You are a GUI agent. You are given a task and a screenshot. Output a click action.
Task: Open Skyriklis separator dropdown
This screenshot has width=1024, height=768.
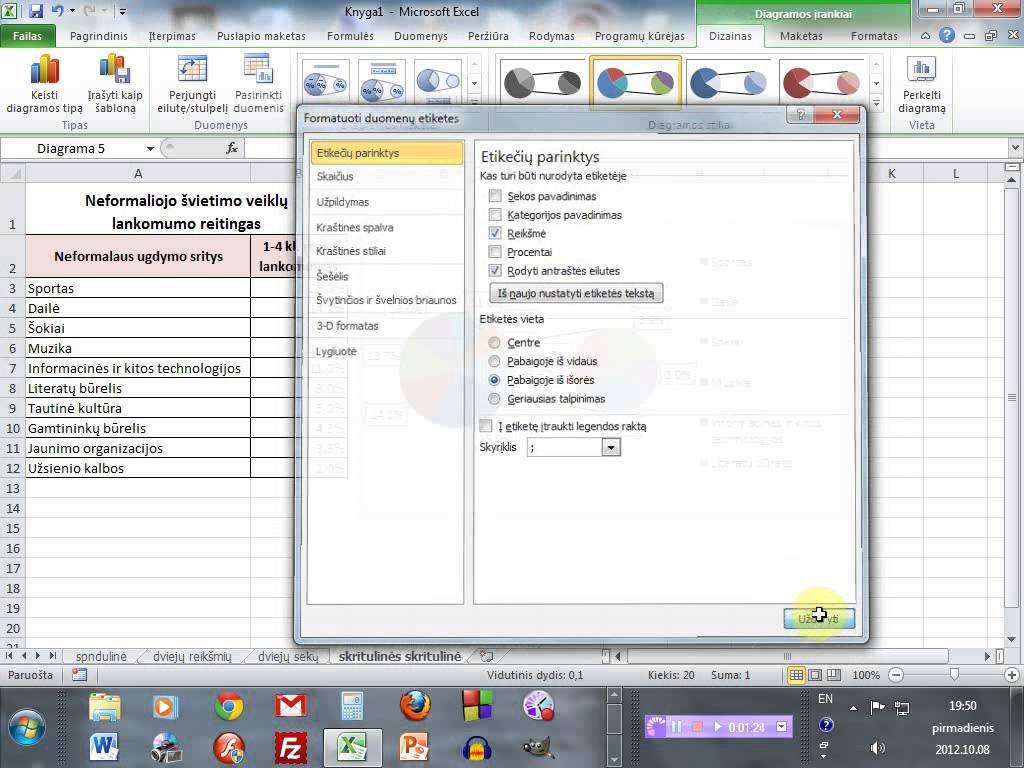(x=611, y=447)
